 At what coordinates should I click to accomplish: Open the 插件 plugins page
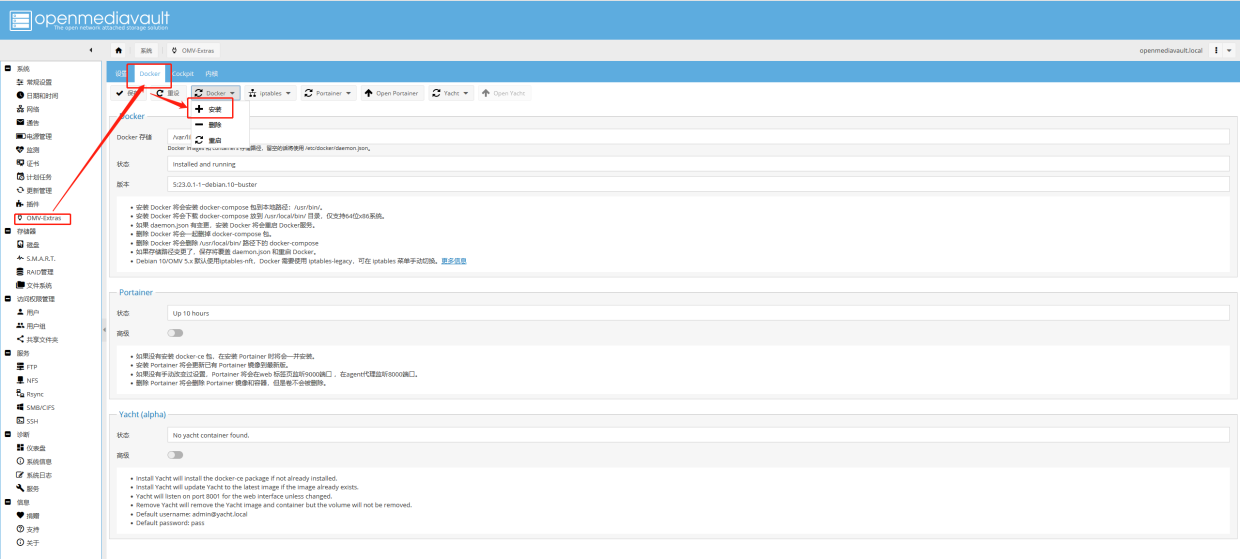click(33, 204)
